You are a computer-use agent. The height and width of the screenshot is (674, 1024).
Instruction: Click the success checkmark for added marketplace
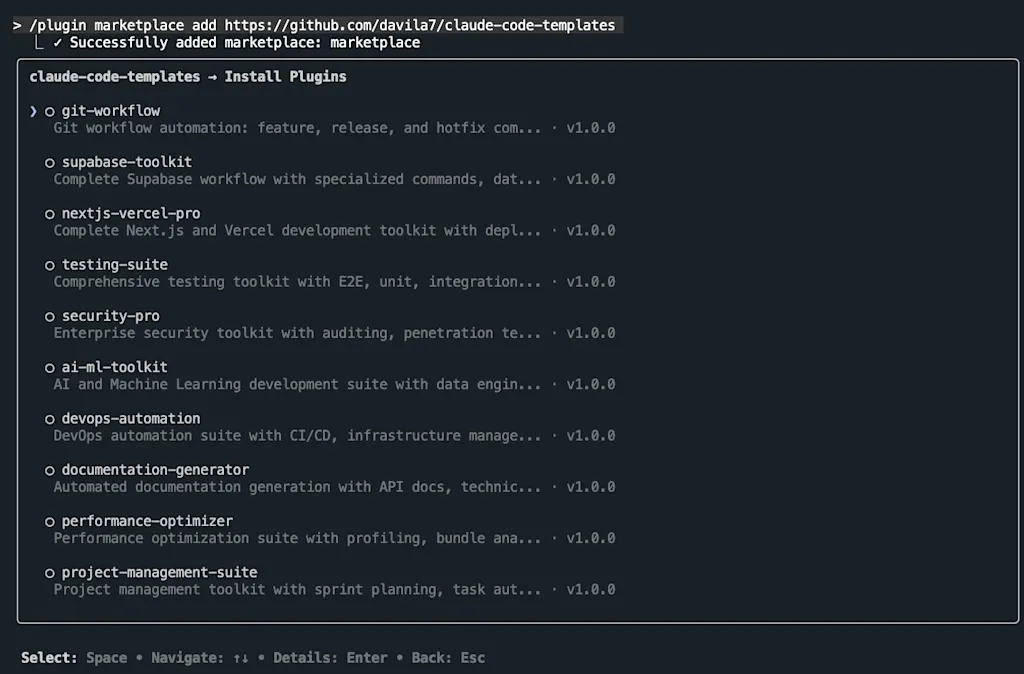(x=57, y=42)
